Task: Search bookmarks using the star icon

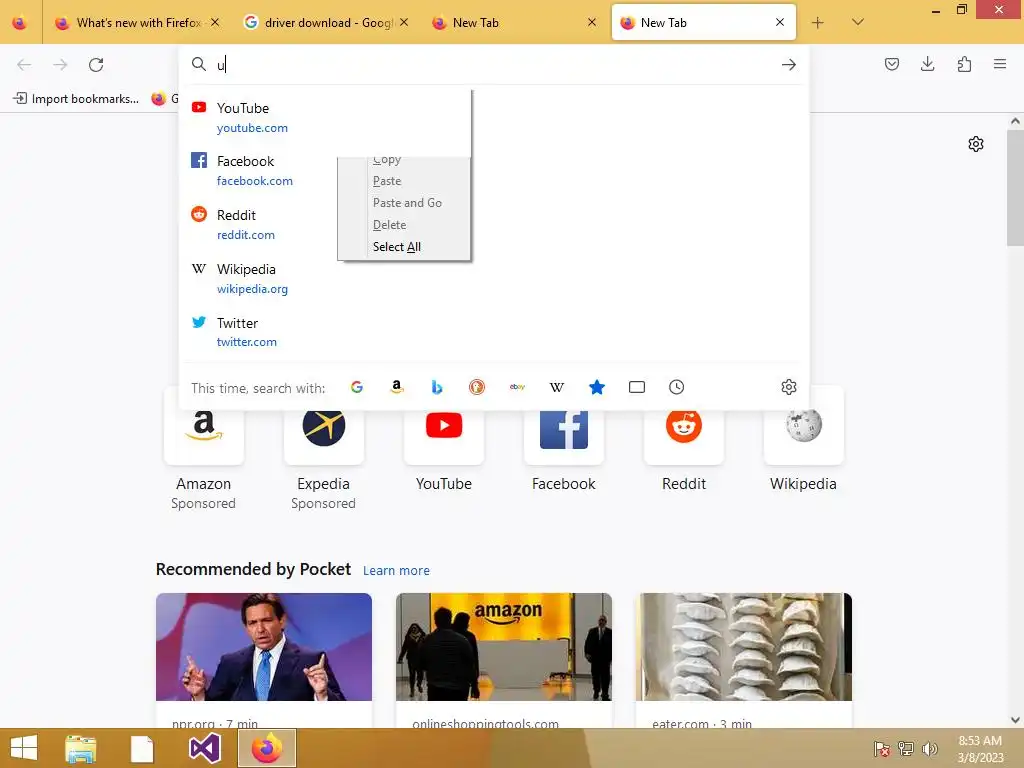Action: point(597,387)
